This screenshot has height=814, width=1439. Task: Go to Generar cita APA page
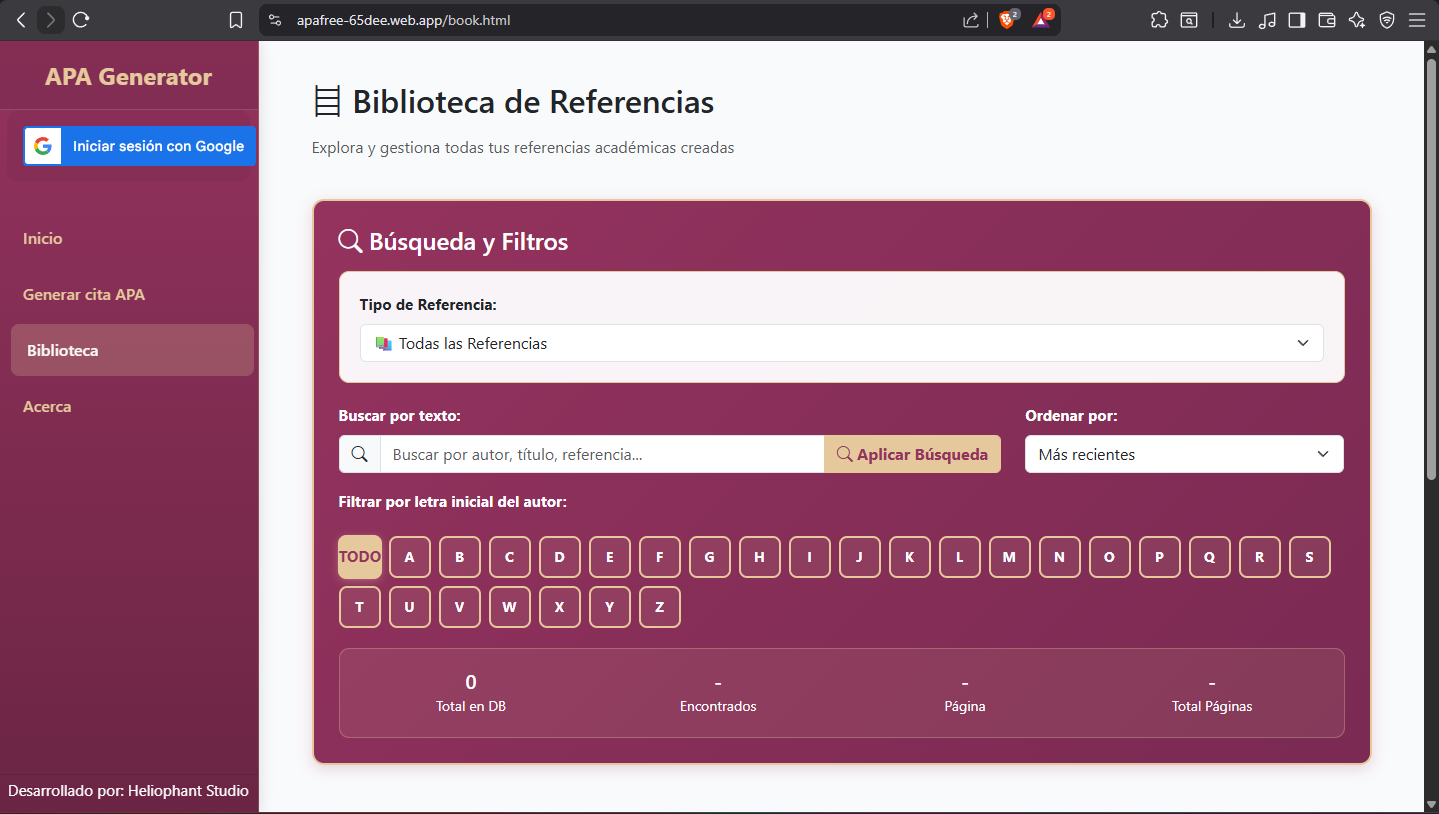click(84, 295)
